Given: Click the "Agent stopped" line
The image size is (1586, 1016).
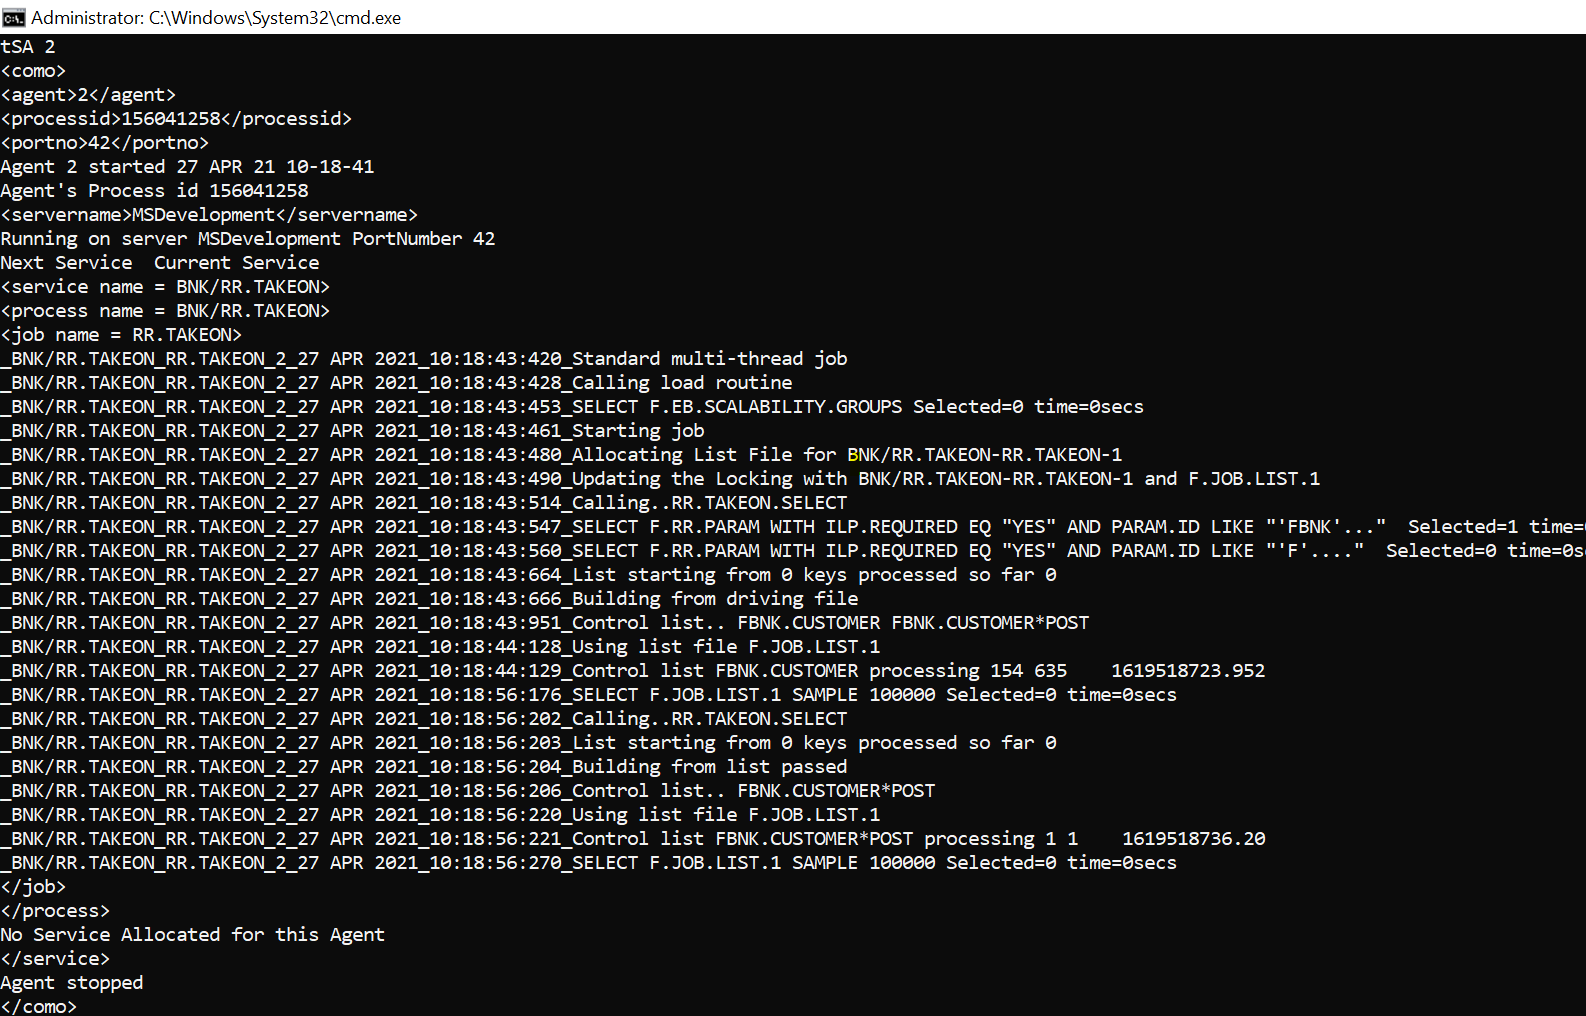Looking at the screenshot, I should pos(72,983).
